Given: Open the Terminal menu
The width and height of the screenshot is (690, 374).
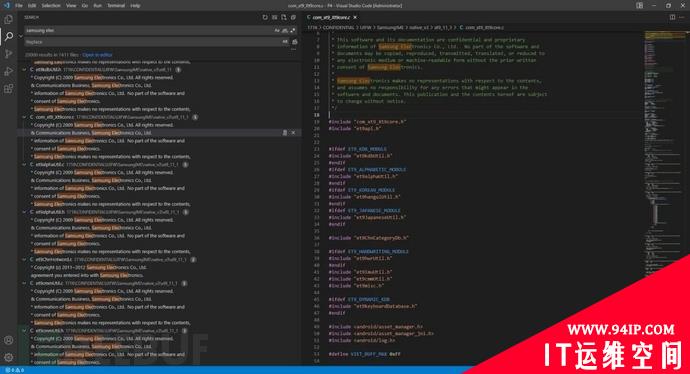Looking at the screenshot, I should pos(116,5).
